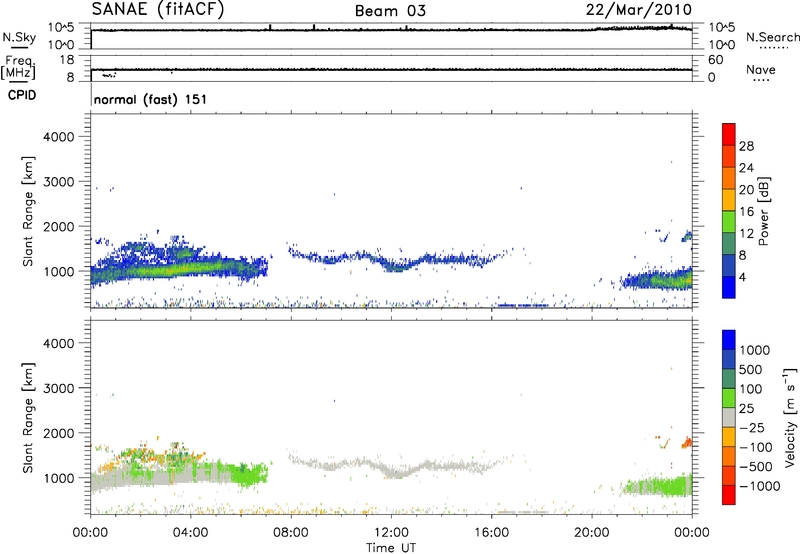This screenshot has width=800, height=554.
Task: Click the 2000 tick on the velocity panel
Action: pos(58,433)
